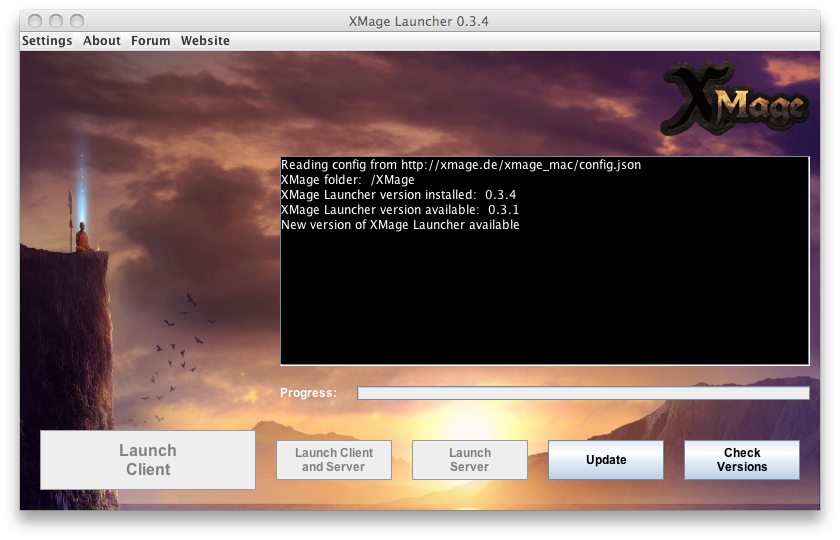Click the 'Progress:' label
This screenshot has width=840, height=540.
point(309,393)
